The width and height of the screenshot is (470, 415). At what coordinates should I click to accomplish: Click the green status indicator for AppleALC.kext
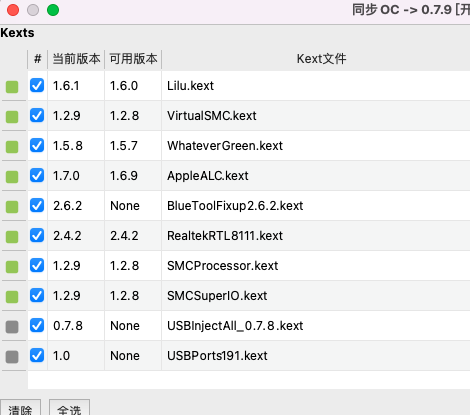pyautogui.click(x=12, y=177)
